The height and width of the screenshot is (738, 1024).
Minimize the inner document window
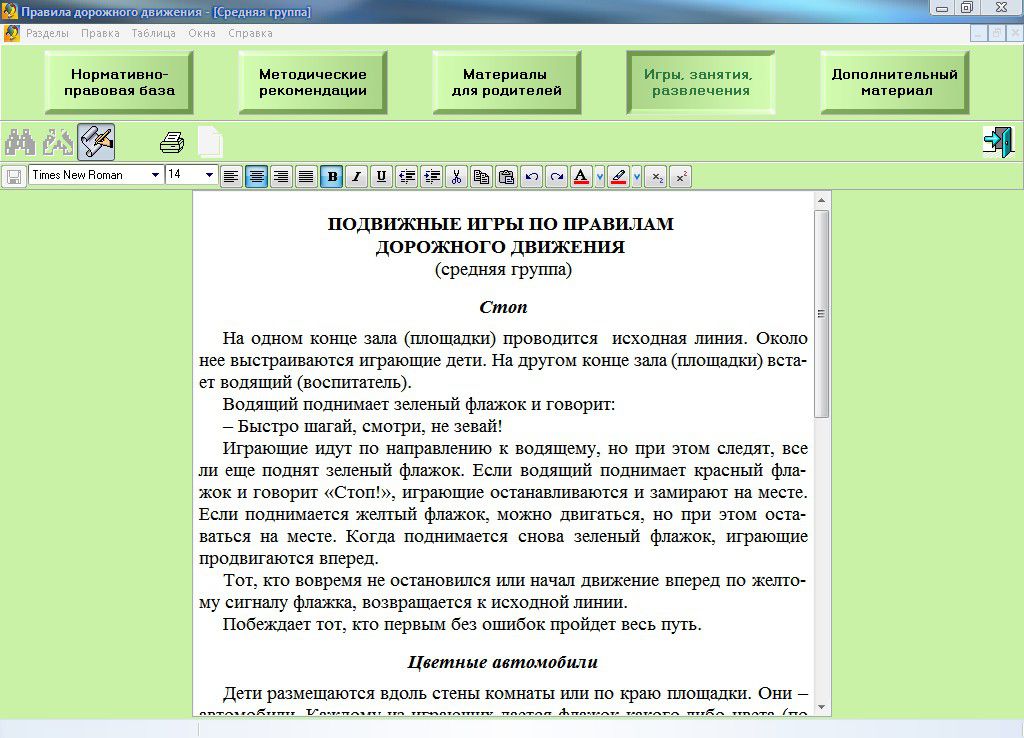978,34
